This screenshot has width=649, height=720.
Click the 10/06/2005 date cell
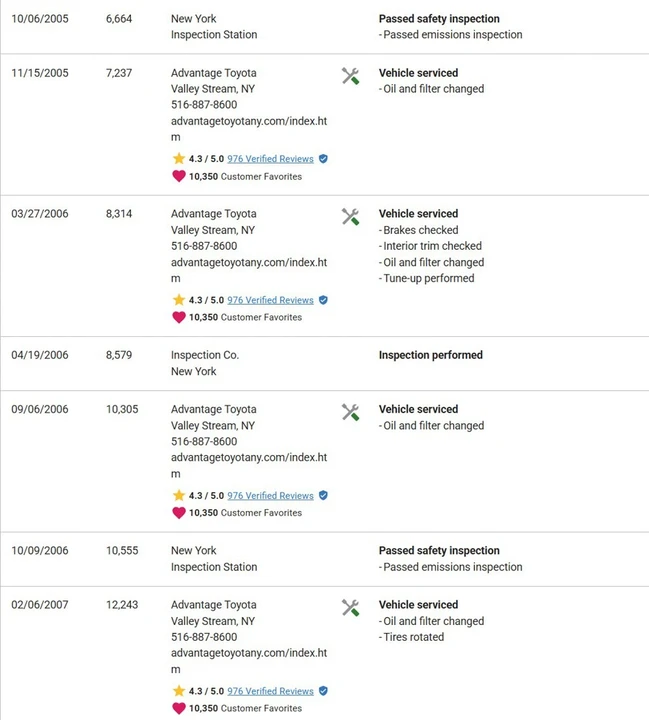[x=40, y=19]
